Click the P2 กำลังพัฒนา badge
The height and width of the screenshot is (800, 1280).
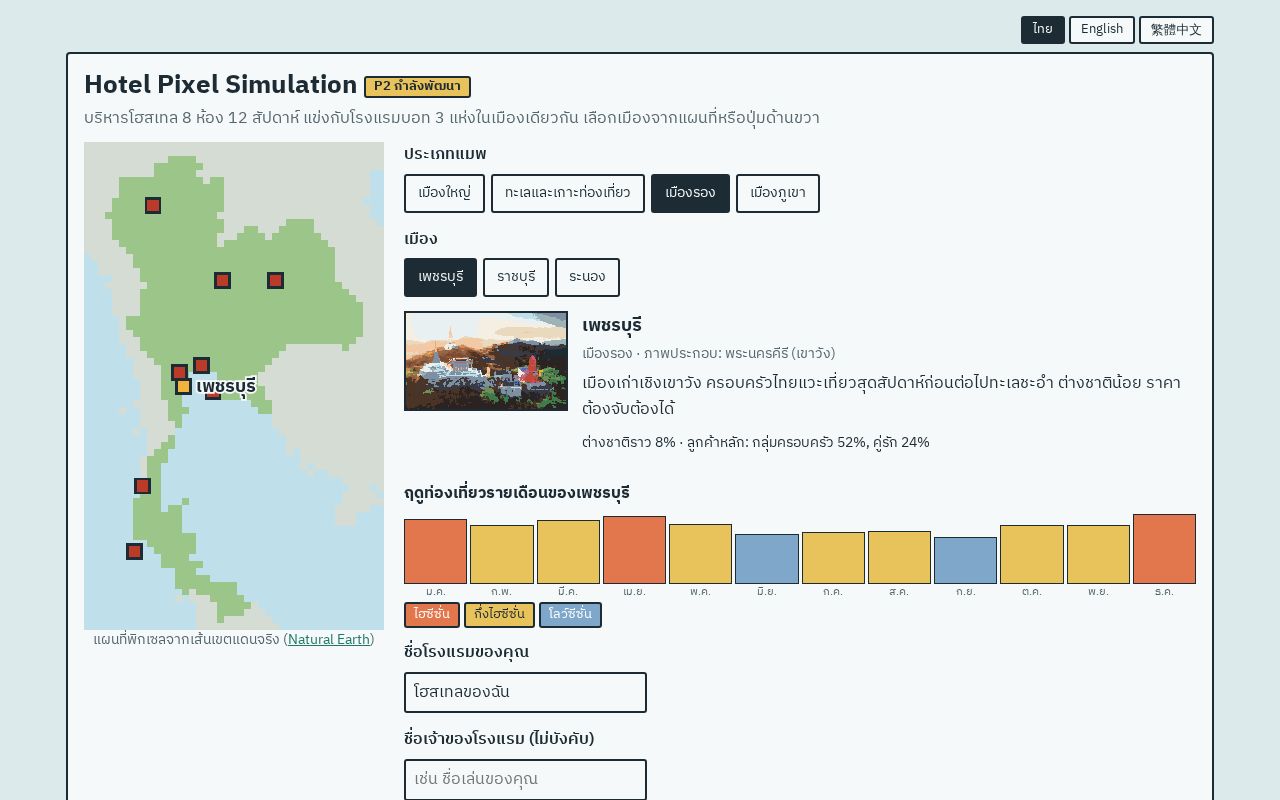pyautogui.click(x=417, y=87)
